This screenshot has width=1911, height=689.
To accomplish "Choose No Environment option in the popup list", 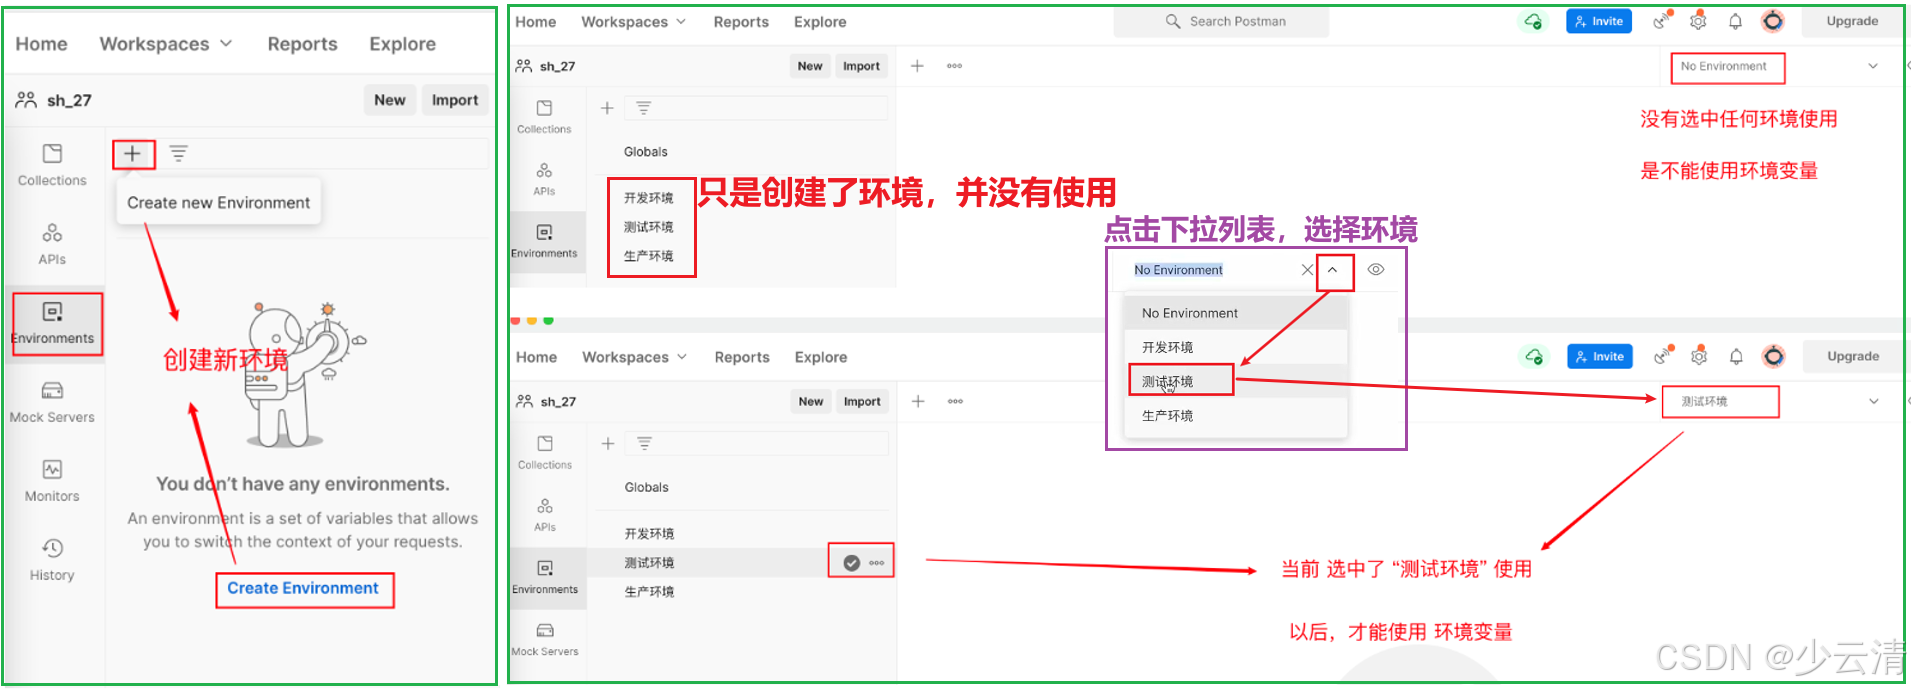I will click(1236, 313).
